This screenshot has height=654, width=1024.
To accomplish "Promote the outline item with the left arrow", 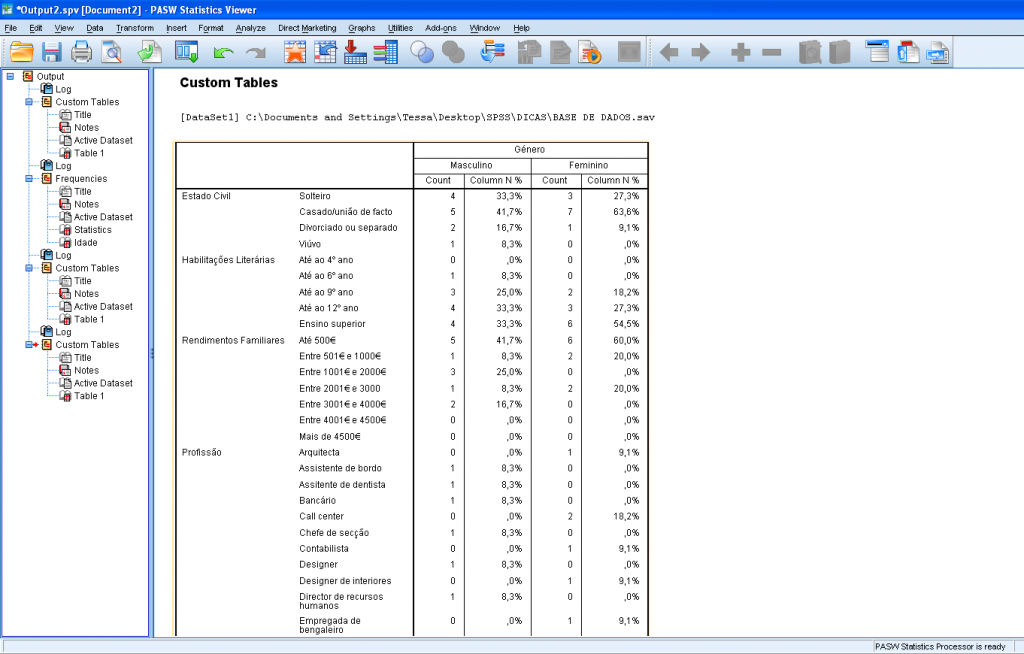I will [667, 51].
